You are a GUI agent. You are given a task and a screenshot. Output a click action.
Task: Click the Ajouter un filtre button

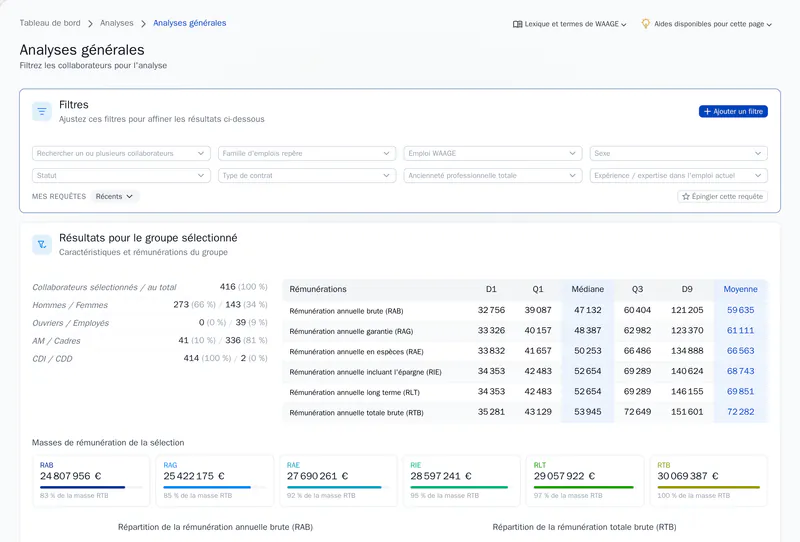click(x=733, y=111)
